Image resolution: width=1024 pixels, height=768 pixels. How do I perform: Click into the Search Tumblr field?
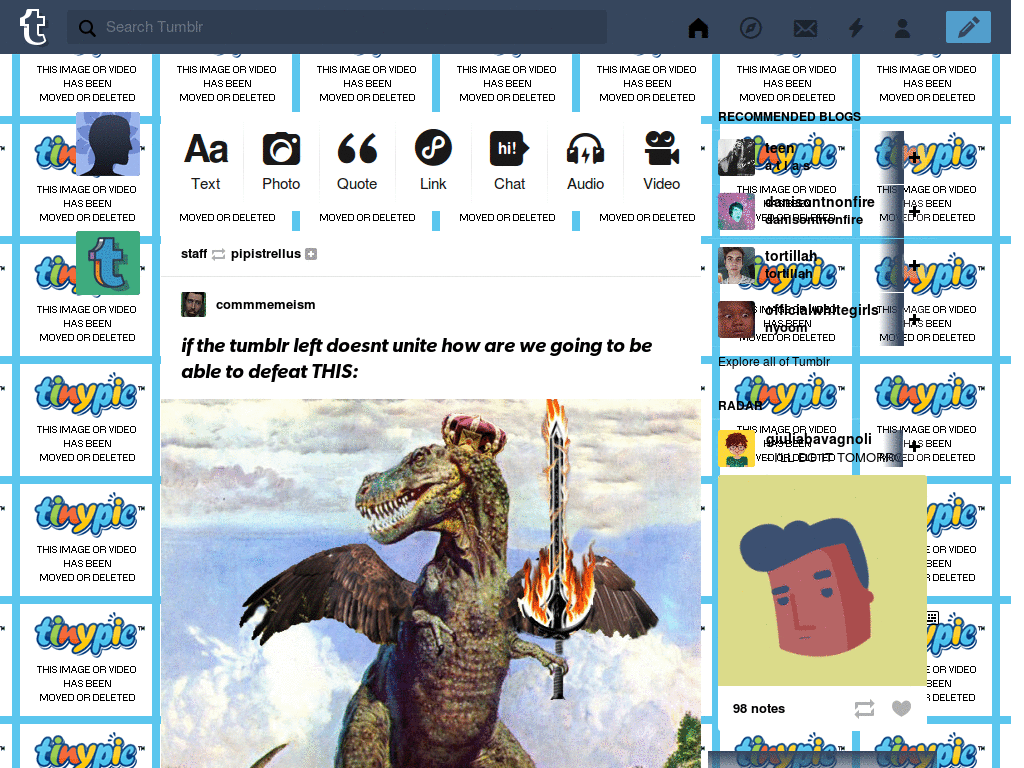pyautogui.click(x=337, y=27)
